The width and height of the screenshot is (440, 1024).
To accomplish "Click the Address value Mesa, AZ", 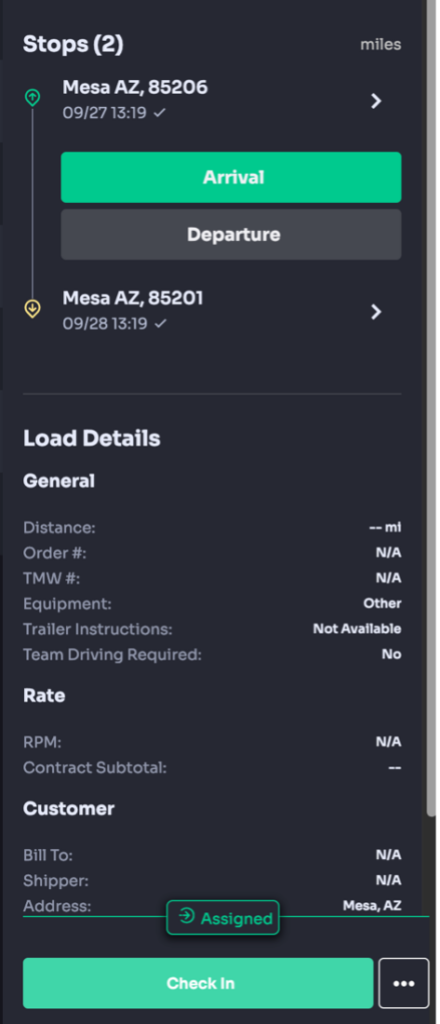I will click(372, 906).
